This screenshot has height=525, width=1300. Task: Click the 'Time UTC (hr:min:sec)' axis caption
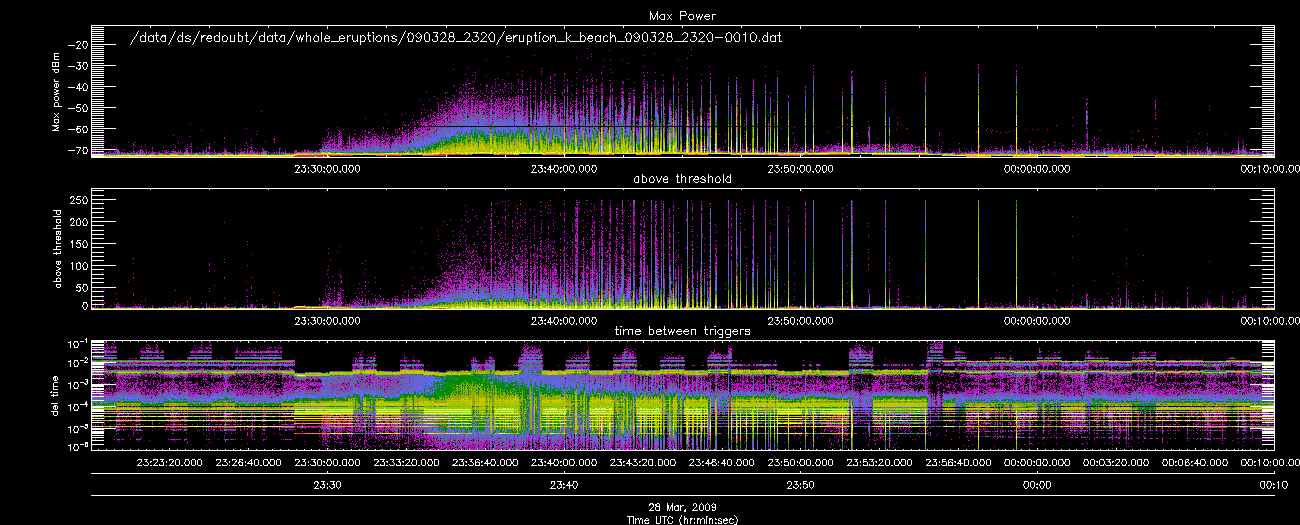coord(683,519)
